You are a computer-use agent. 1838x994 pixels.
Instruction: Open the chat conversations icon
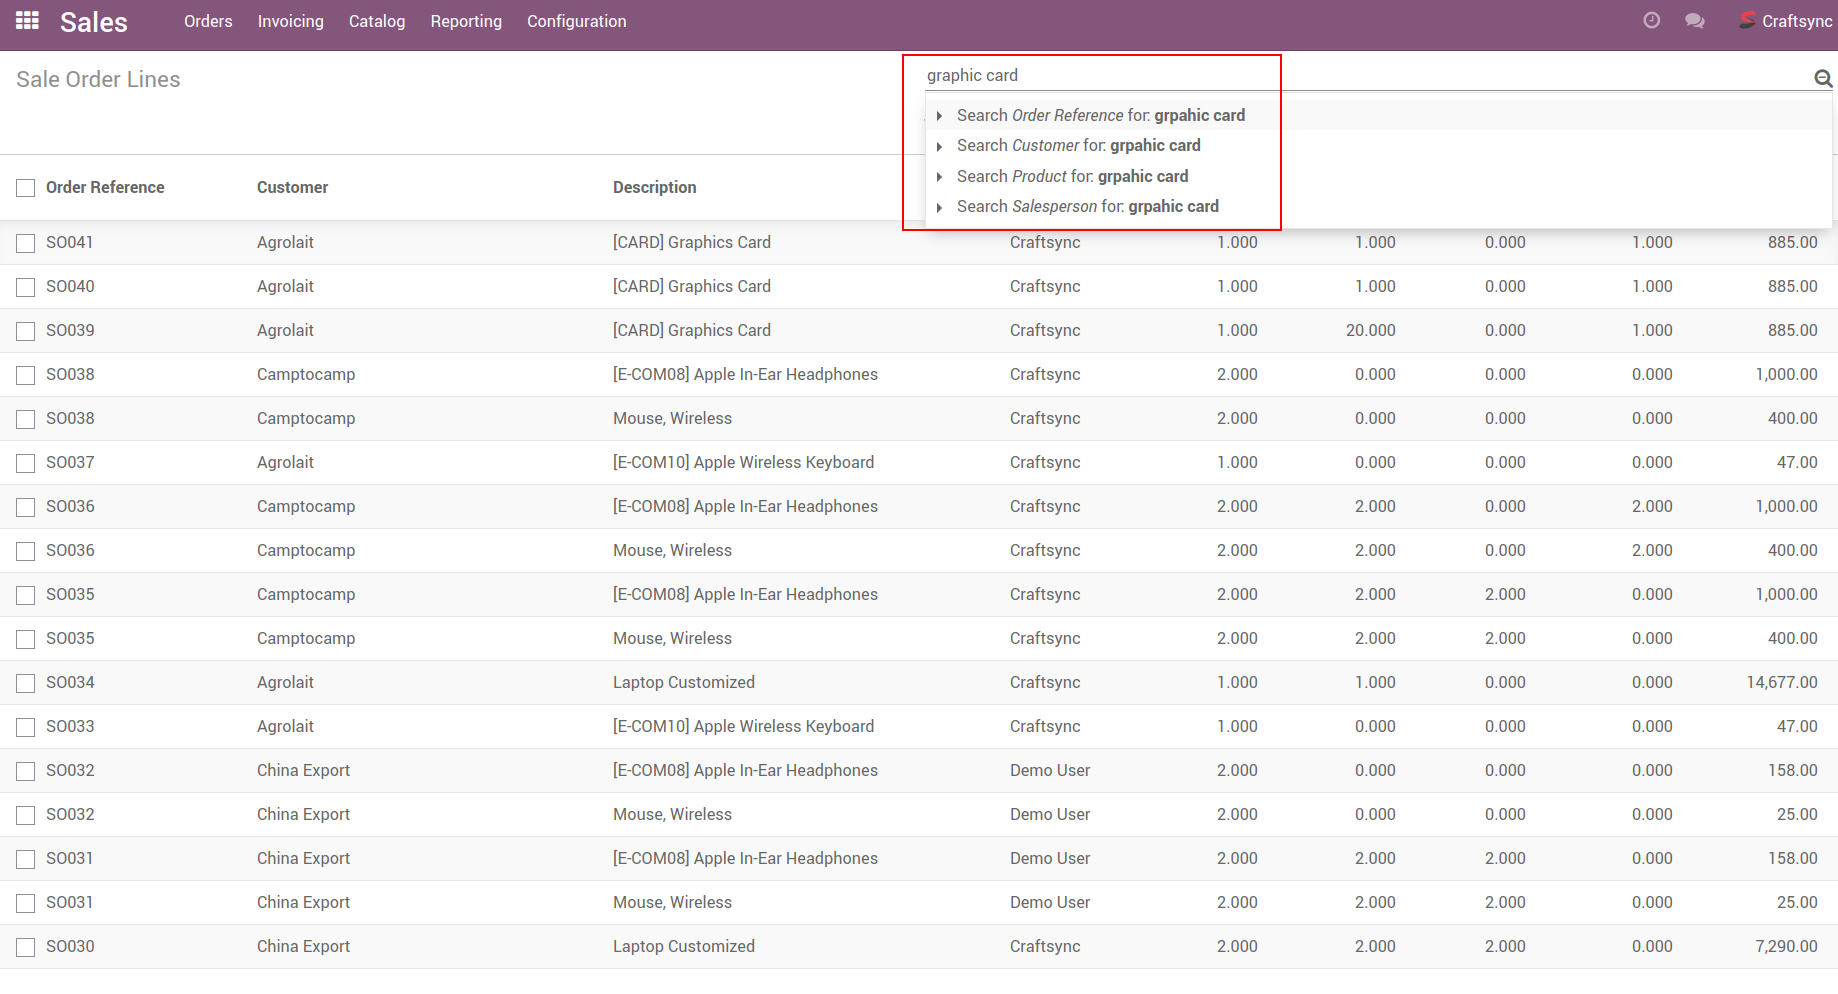click(1694, 21)
